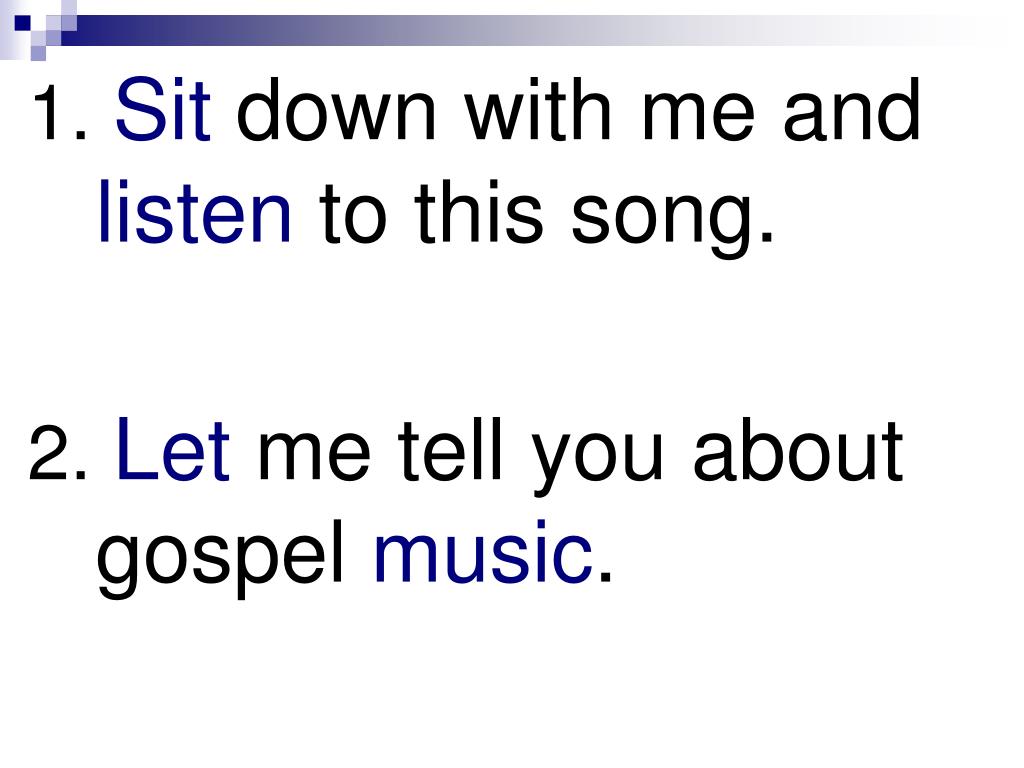
Task: Click the blue word "Sit"
Action: (163, 110)
